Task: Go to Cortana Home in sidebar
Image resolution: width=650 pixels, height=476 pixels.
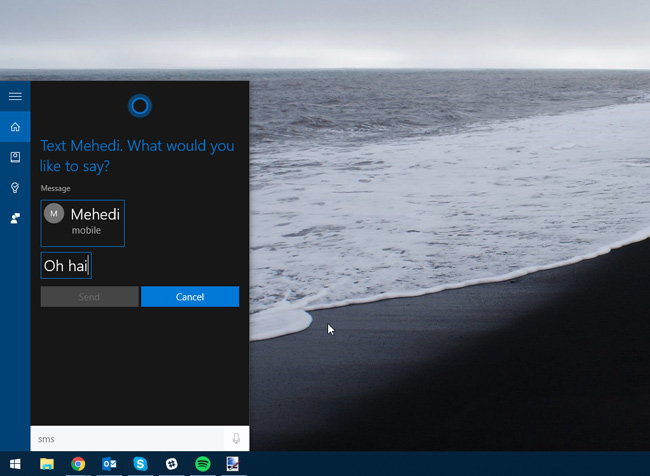Action: click(15, 127)
